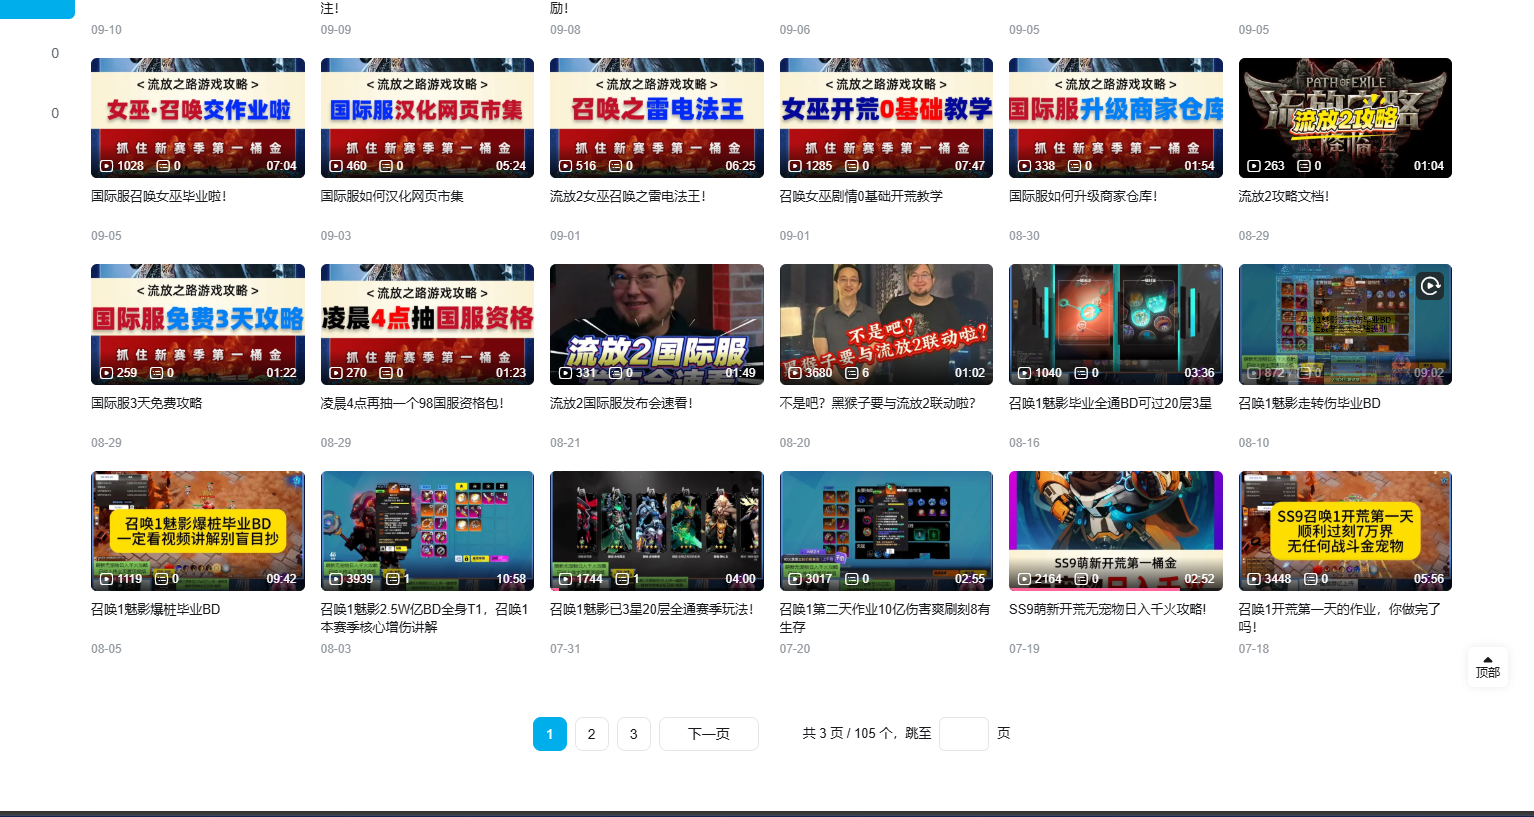Open the 国际服免费3天攻略 video thumbnail

coord(198,324)
